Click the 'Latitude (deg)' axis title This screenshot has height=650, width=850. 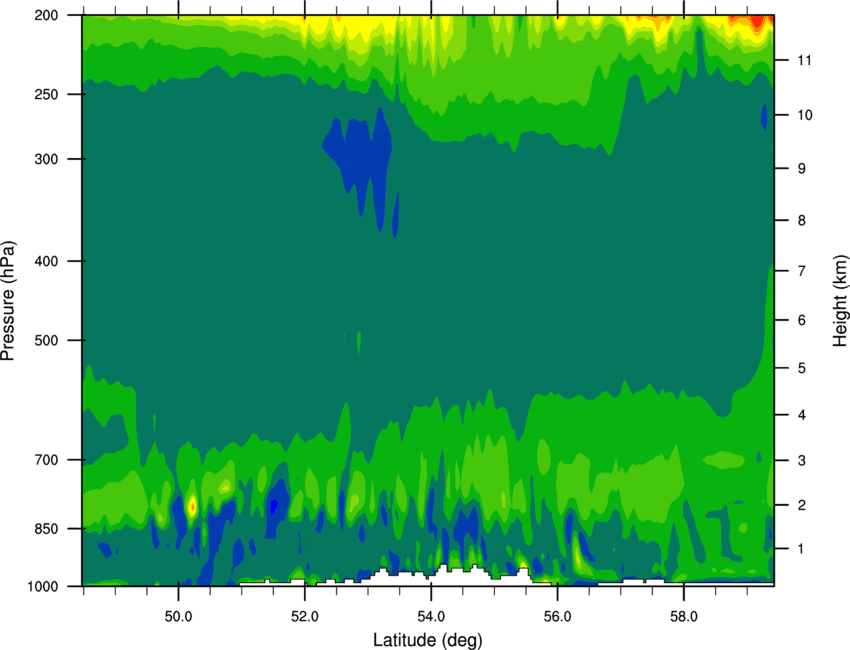pyautogui.click(x=427, y=640)
